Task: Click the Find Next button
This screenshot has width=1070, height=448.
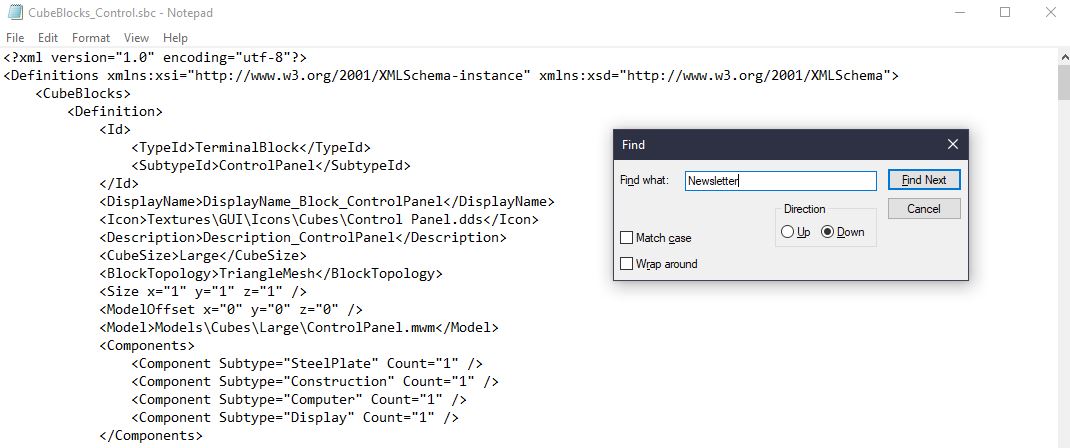Action: point(924,180)
